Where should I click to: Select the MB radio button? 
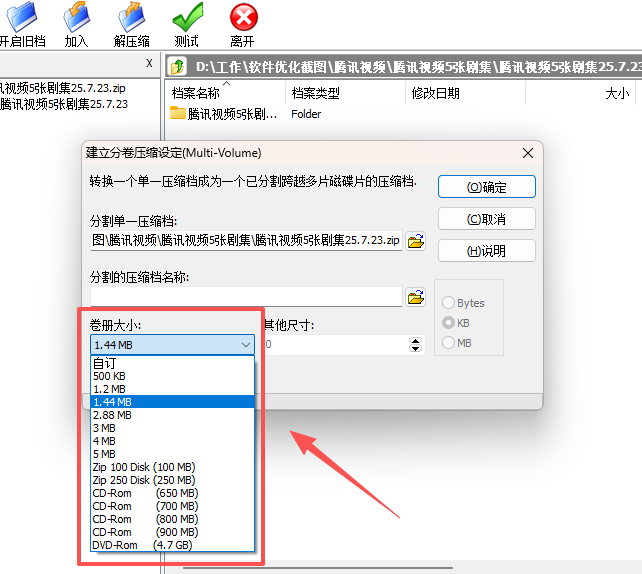point(449,343)
